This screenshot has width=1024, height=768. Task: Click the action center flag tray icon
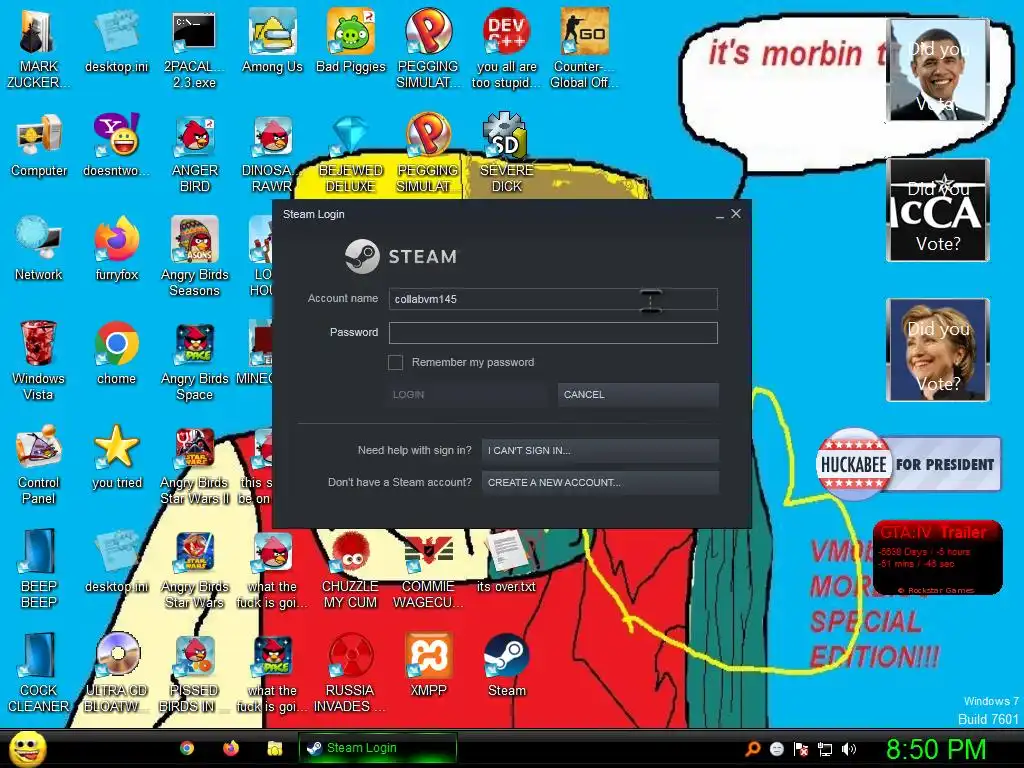click(x=801, y=749)
